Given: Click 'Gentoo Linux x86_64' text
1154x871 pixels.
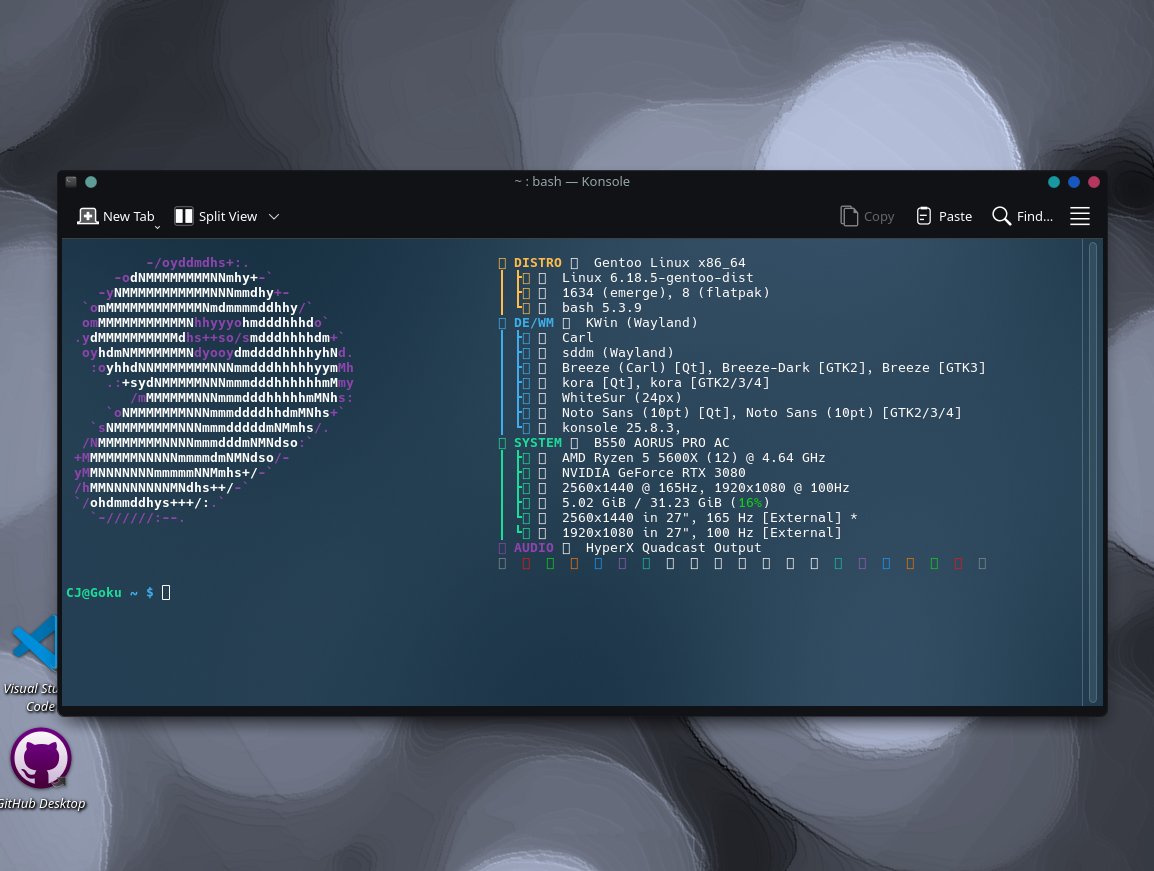Looking at the screenshot, I should click(670, 263).
